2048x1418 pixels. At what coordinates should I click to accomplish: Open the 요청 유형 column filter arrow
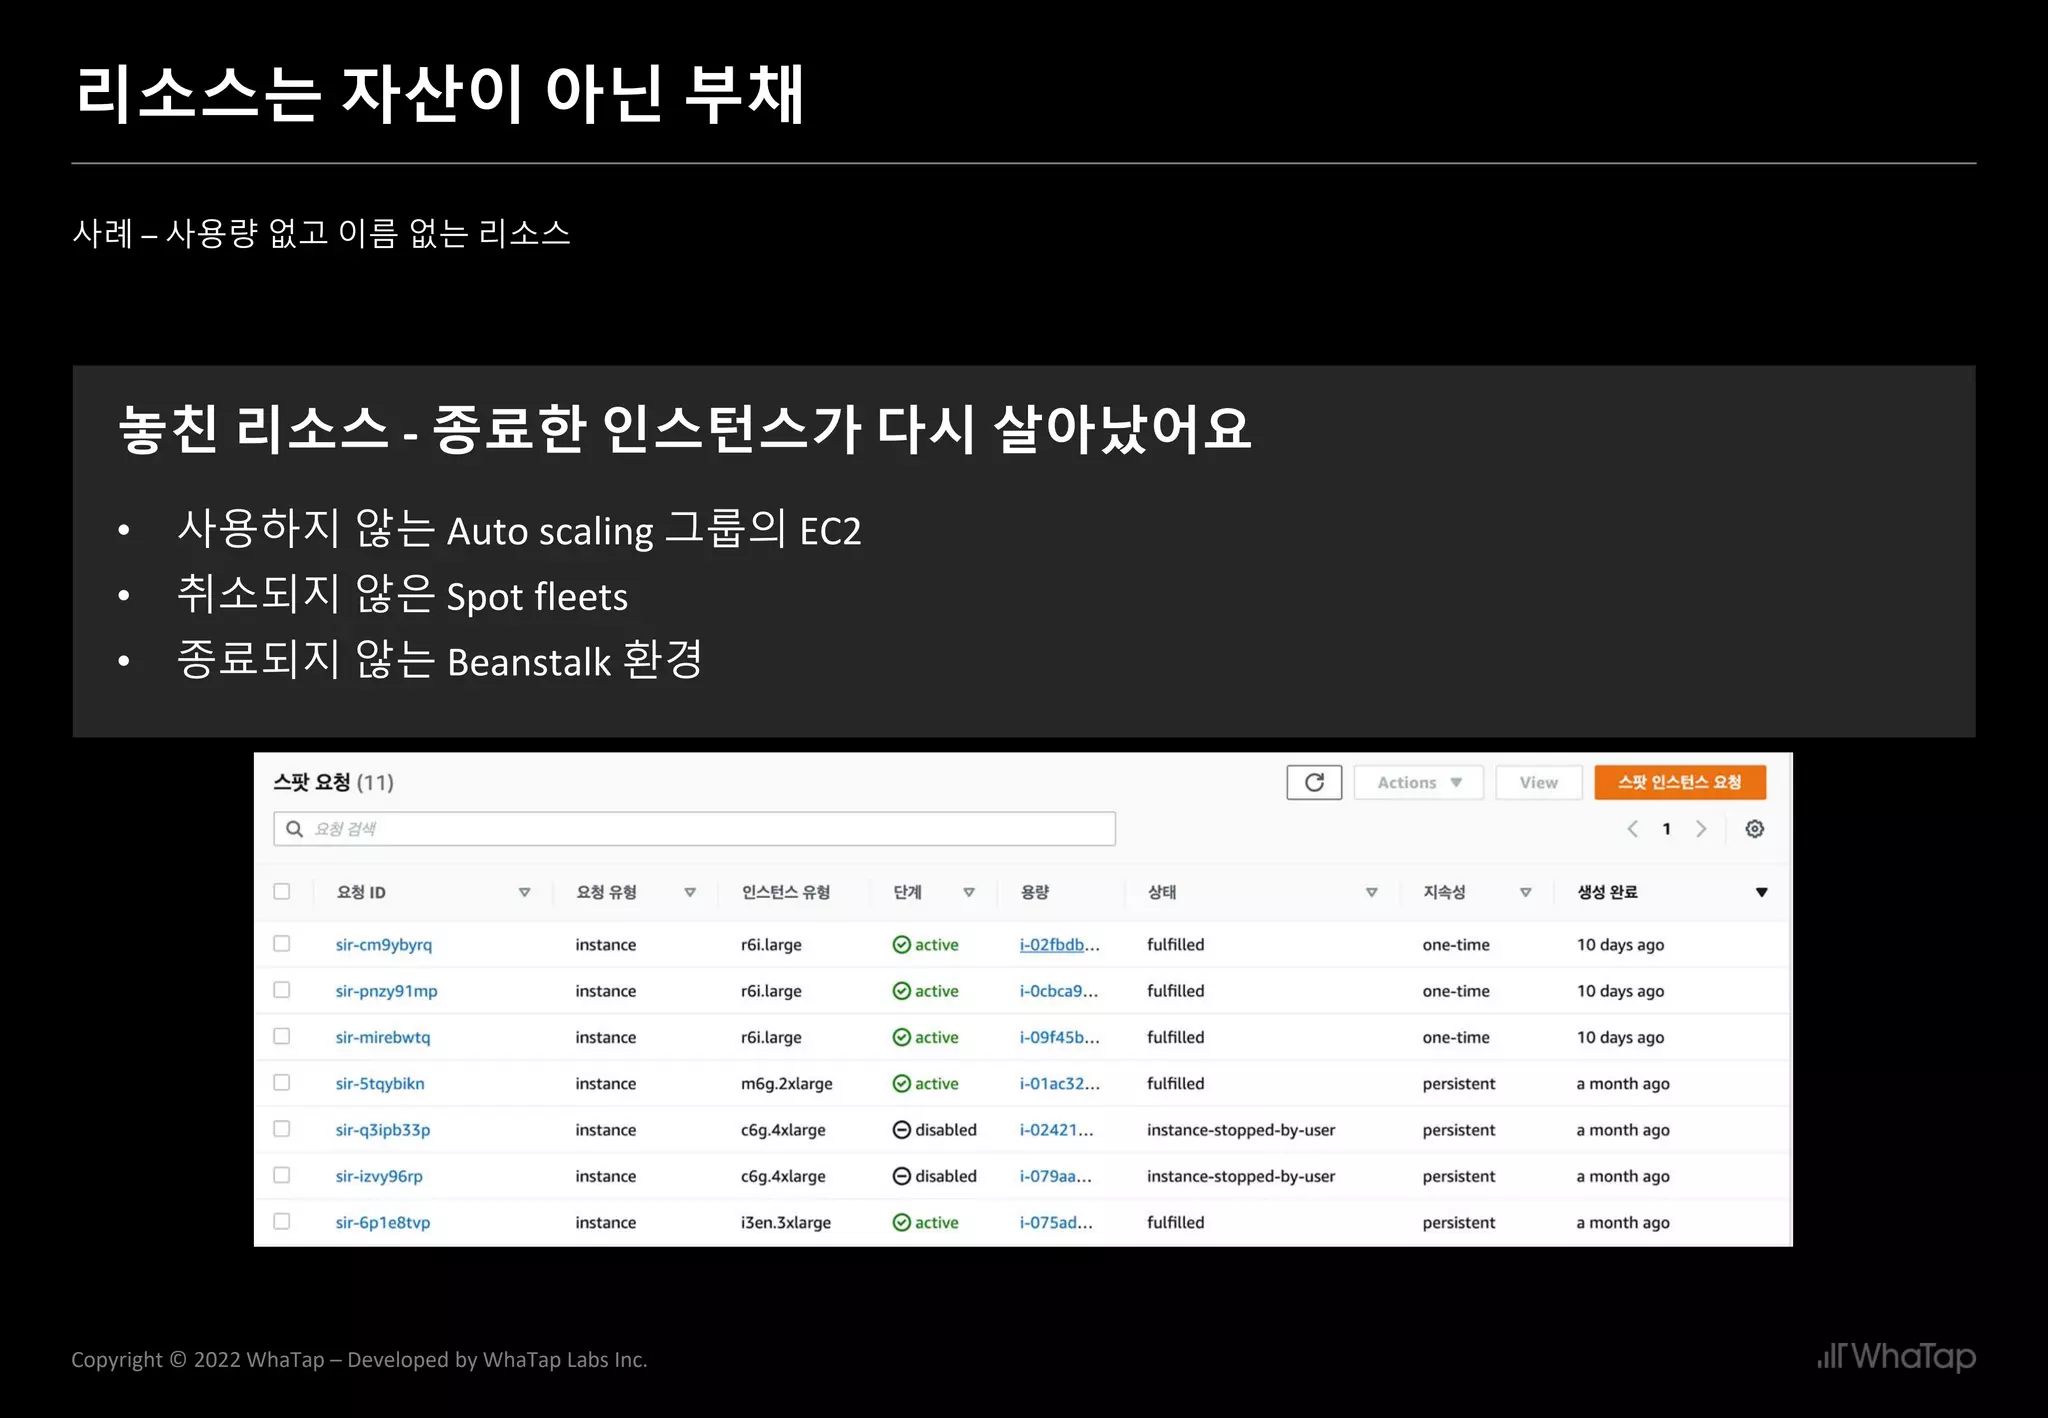[x=690, y=892]
